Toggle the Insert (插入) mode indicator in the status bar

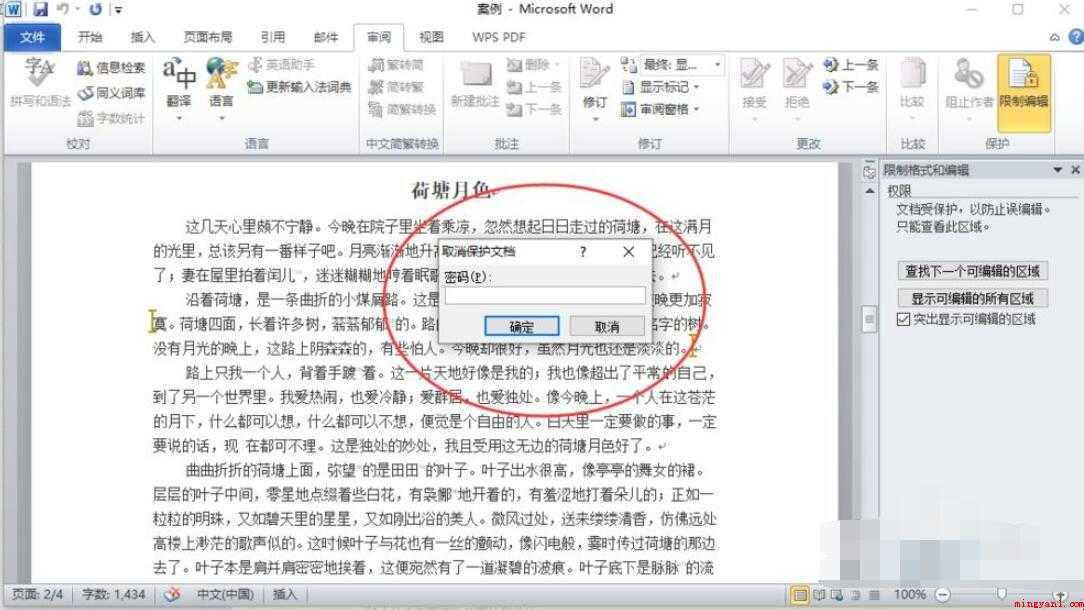pos(284,594)
